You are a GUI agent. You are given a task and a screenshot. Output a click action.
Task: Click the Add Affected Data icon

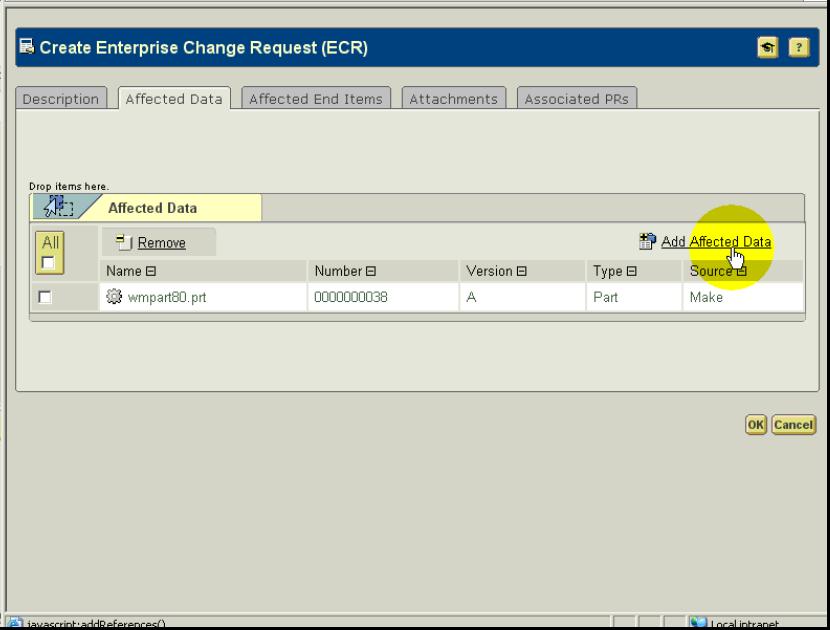click(647, 242)
